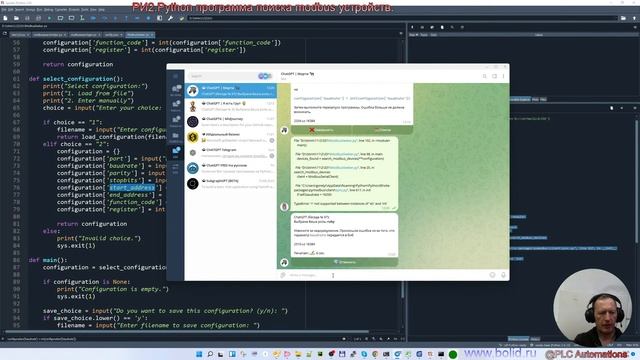Open the editor tab browser icon
This screenshot has height=360, width=640.
(5, 34)
